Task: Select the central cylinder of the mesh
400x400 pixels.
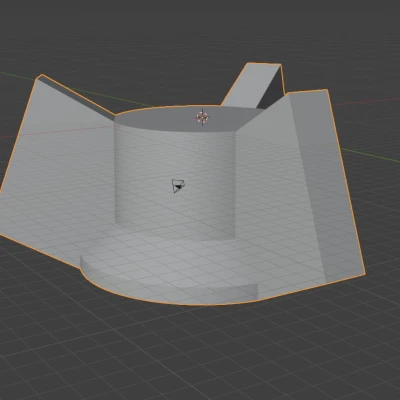Action: point(175,173)
